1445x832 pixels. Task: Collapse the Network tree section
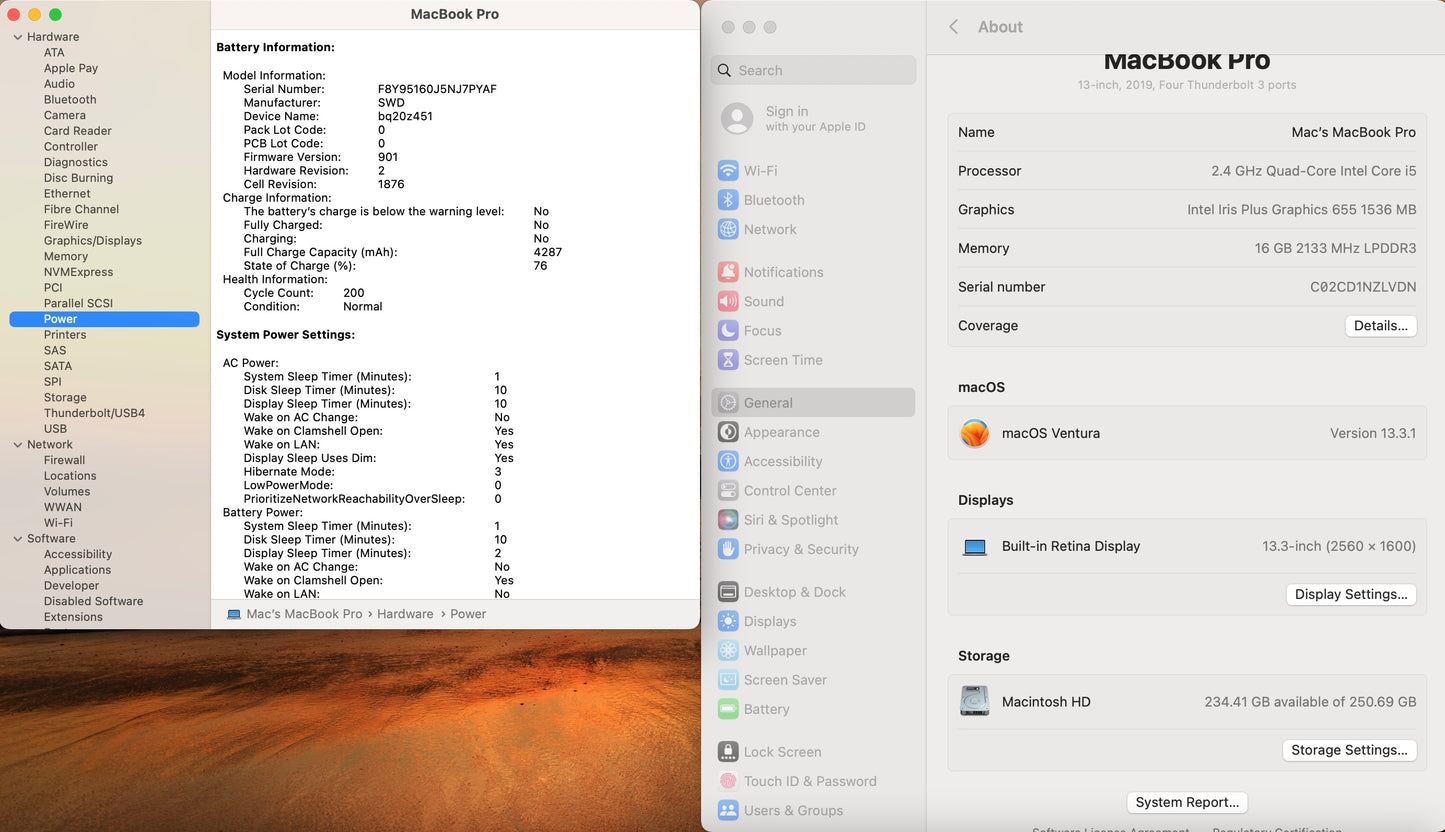pos(17,445)
